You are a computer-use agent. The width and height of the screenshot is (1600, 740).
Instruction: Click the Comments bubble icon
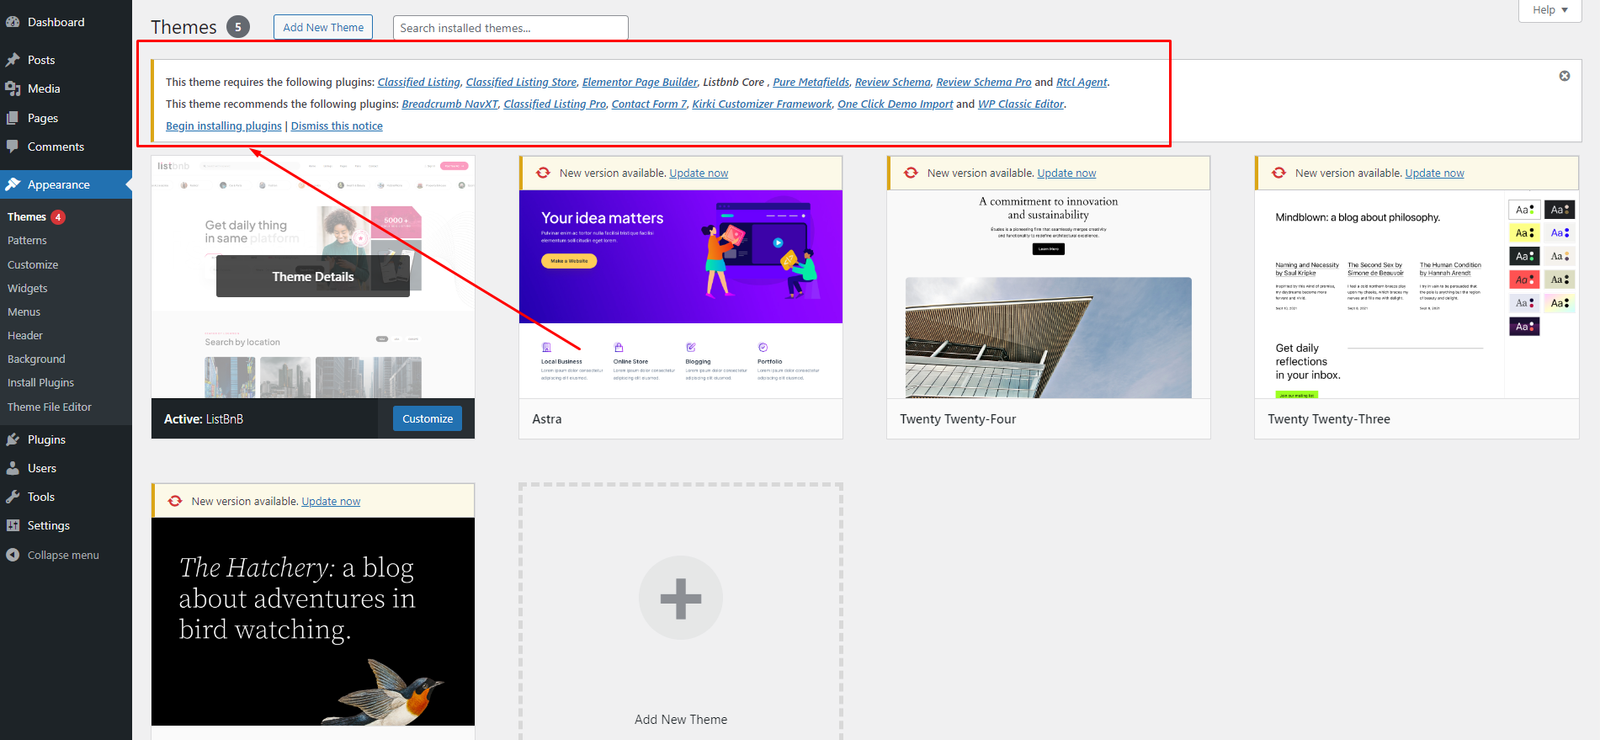(13, 146)
